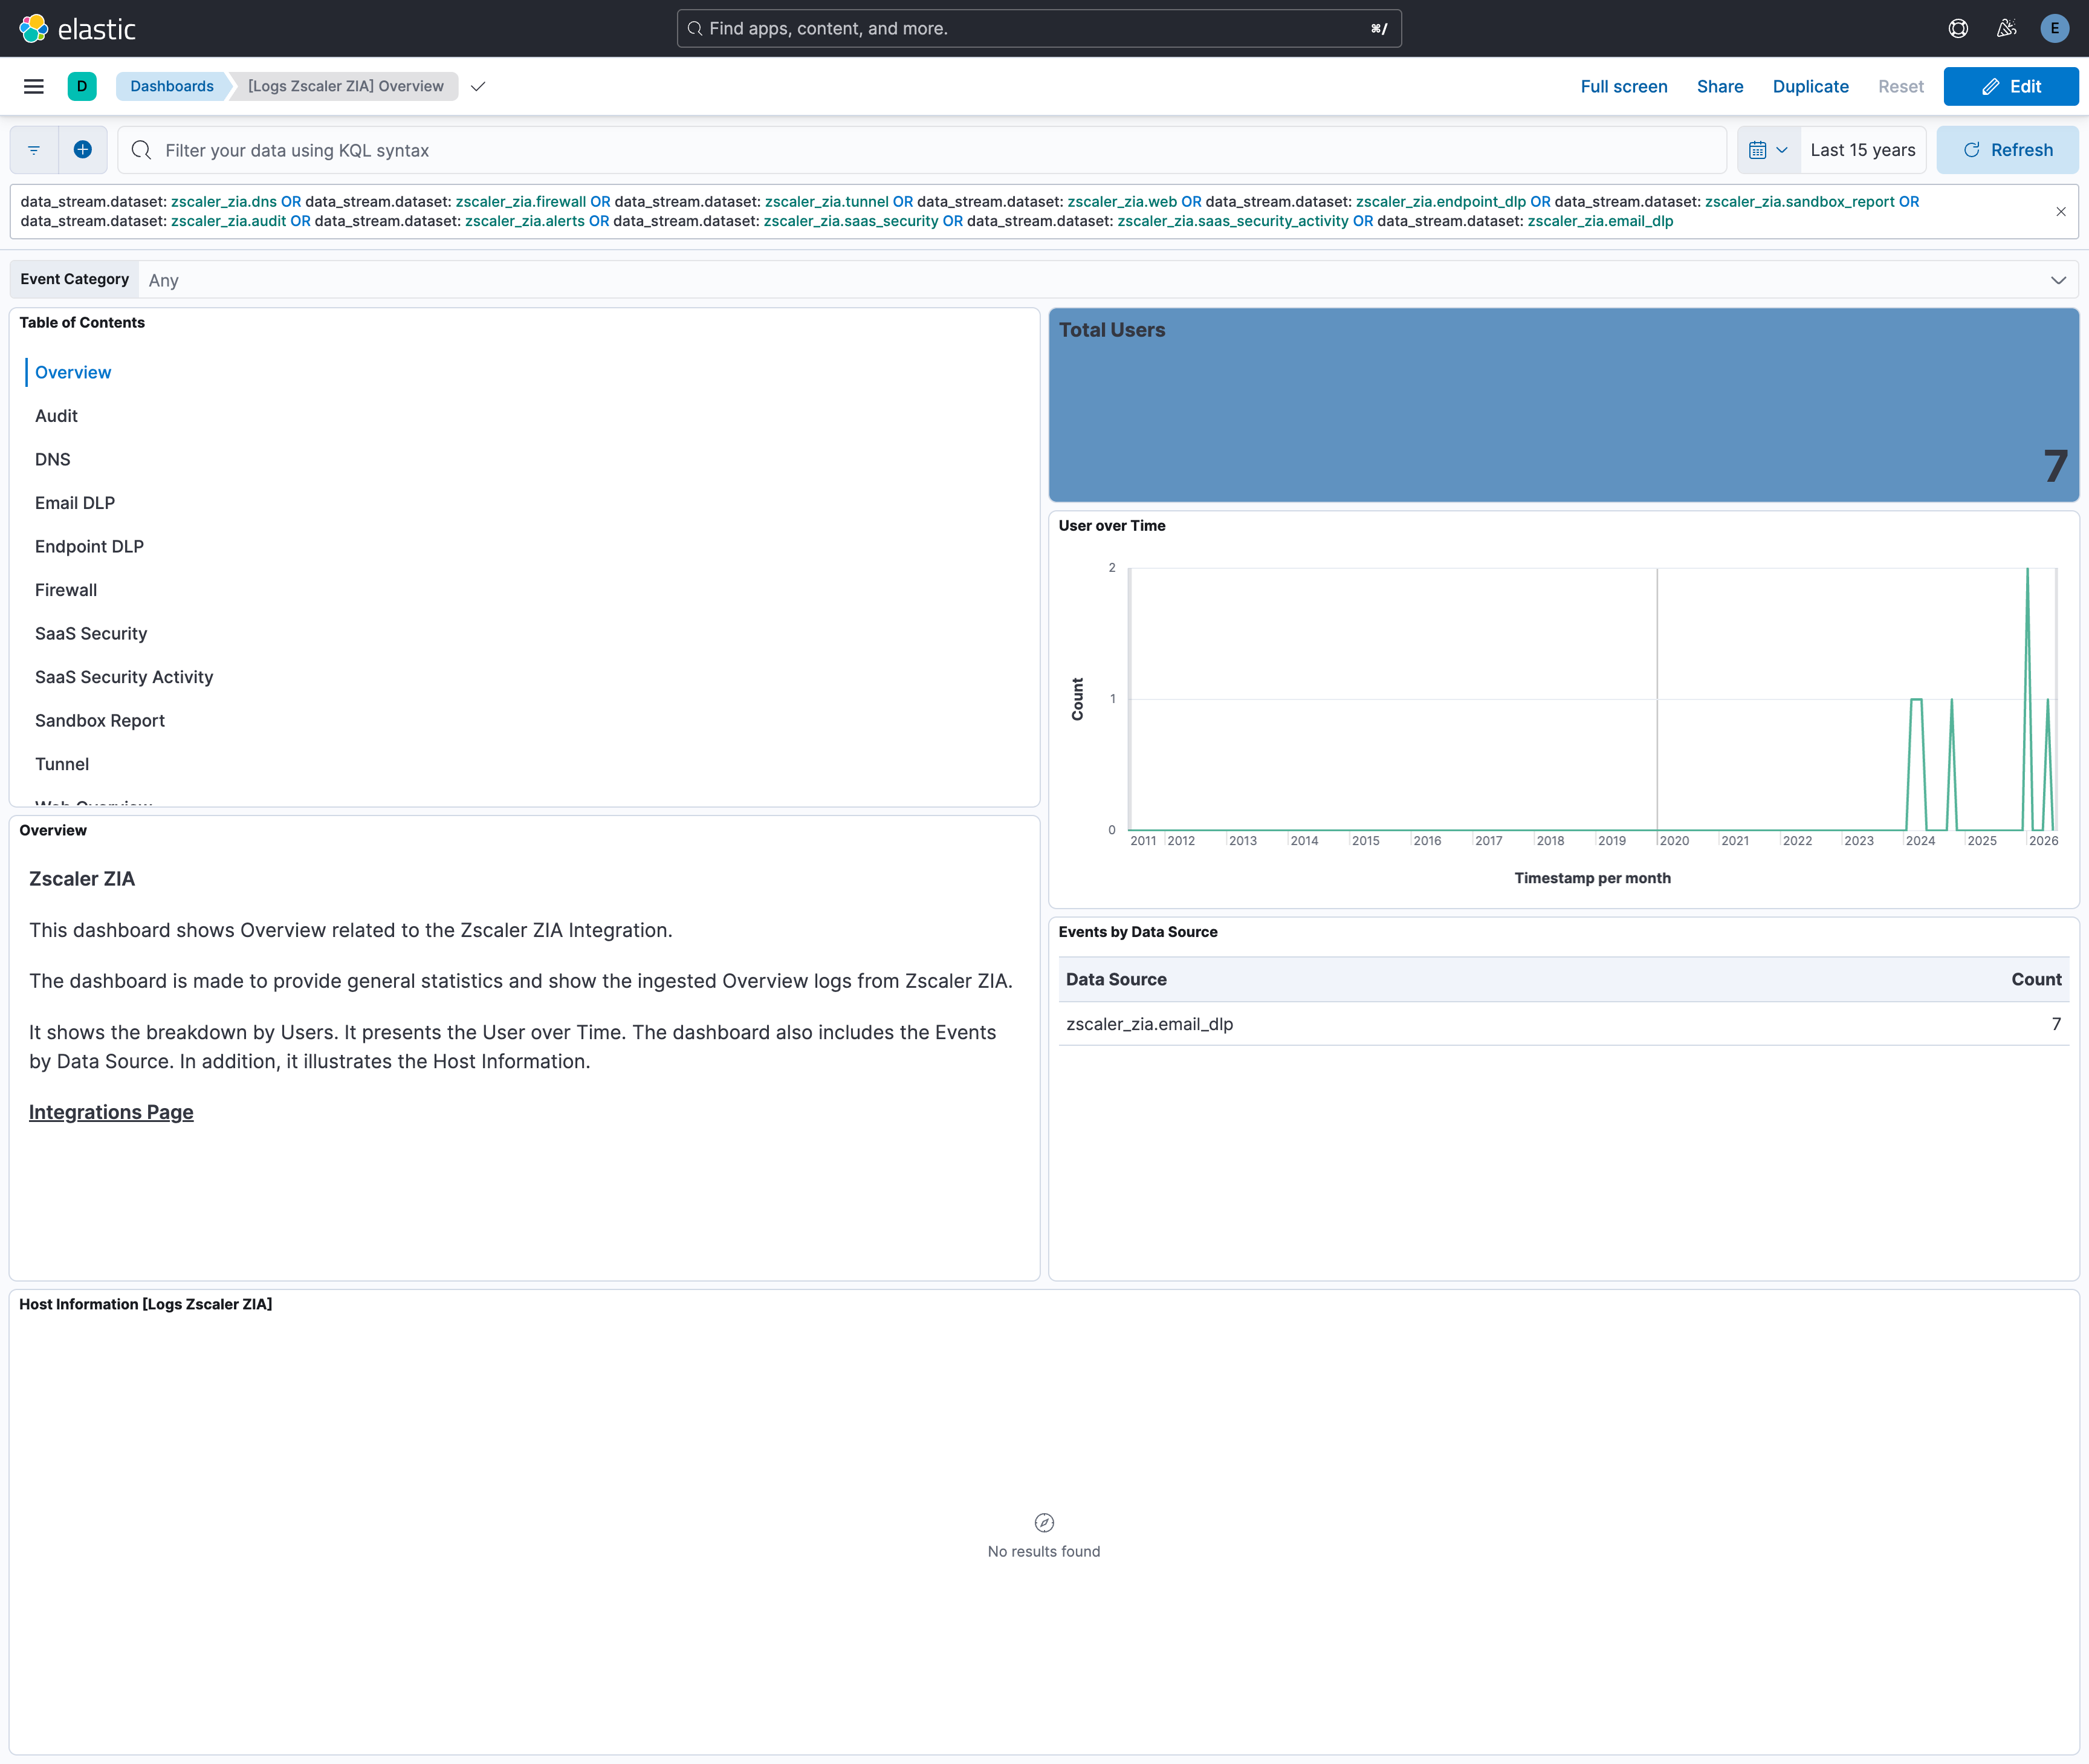The height and width of the screenshot is (1764, 2089).
Task: Sort by the Count column header
Action: pos(2036,979)
